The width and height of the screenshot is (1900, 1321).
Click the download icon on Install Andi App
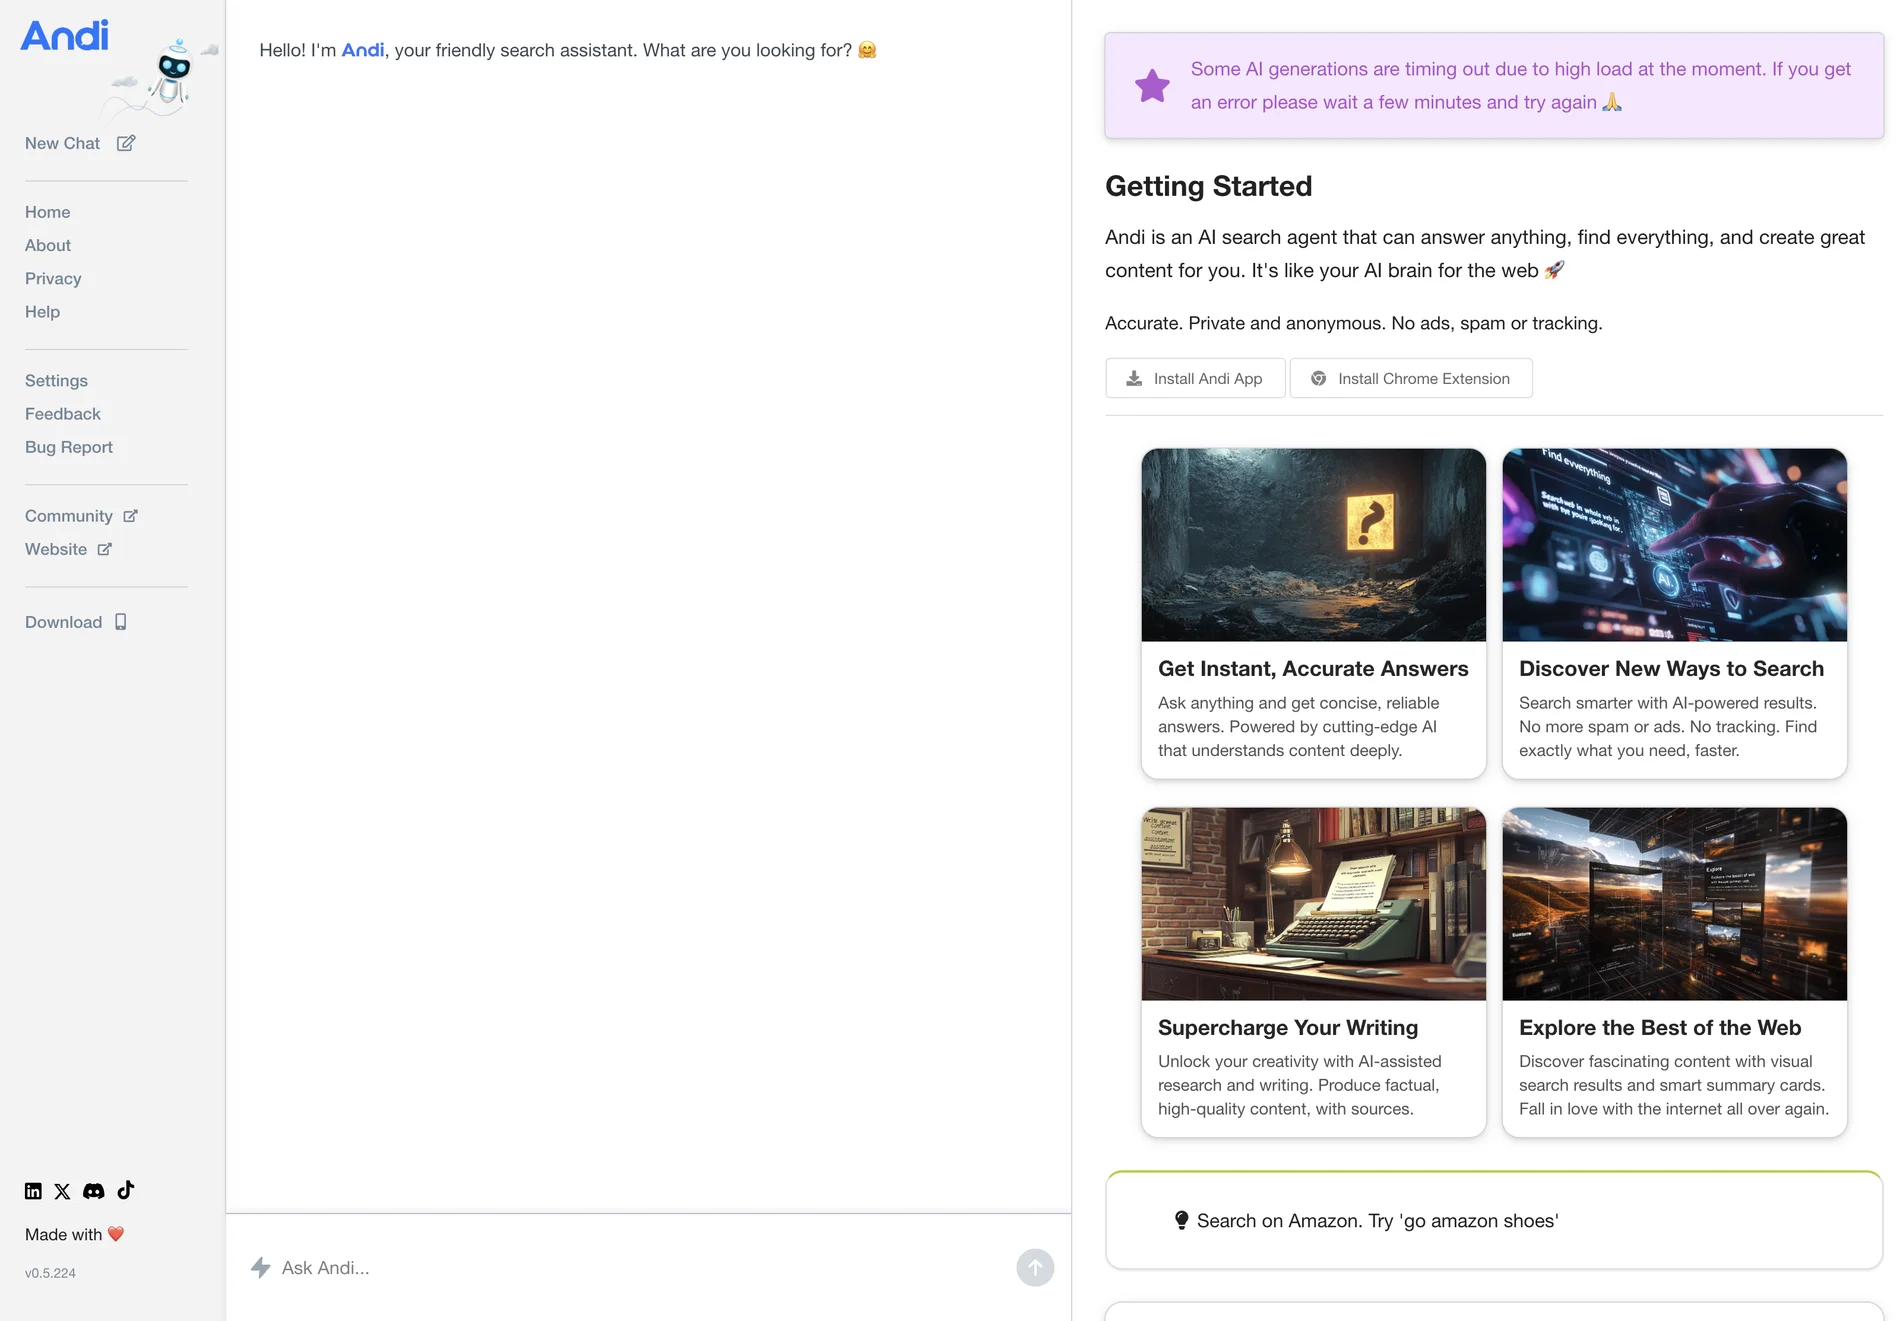(x=1134, y=378)
